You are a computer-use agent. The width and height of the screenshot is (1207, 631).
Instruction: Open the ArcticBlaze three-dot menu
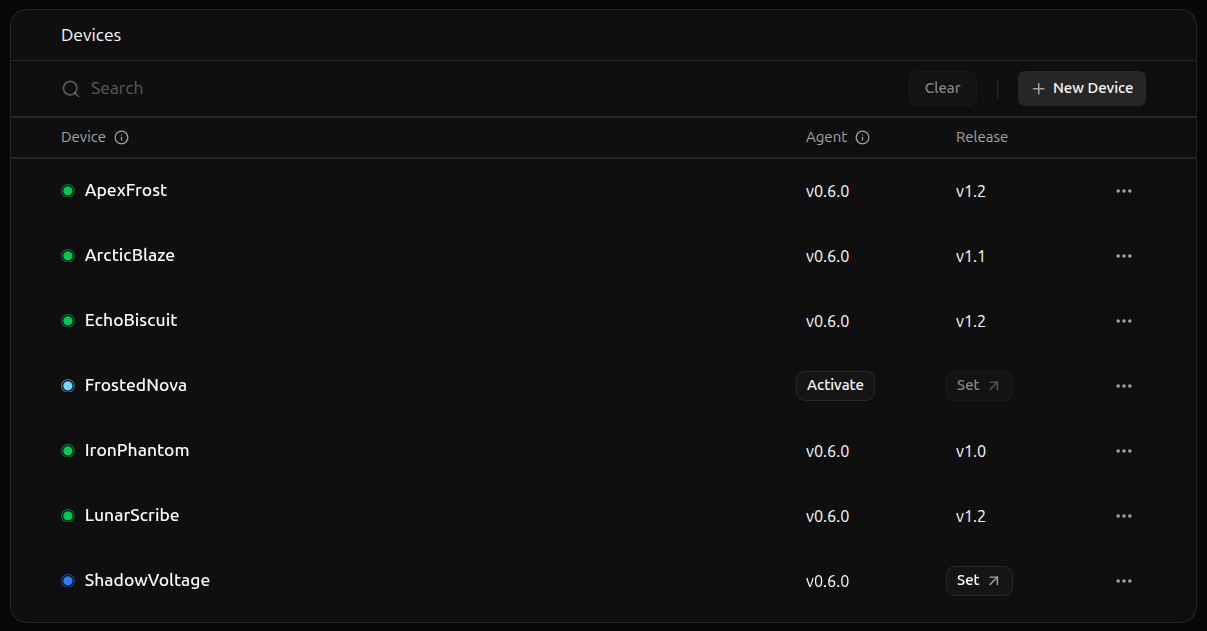click(1124, 256)
